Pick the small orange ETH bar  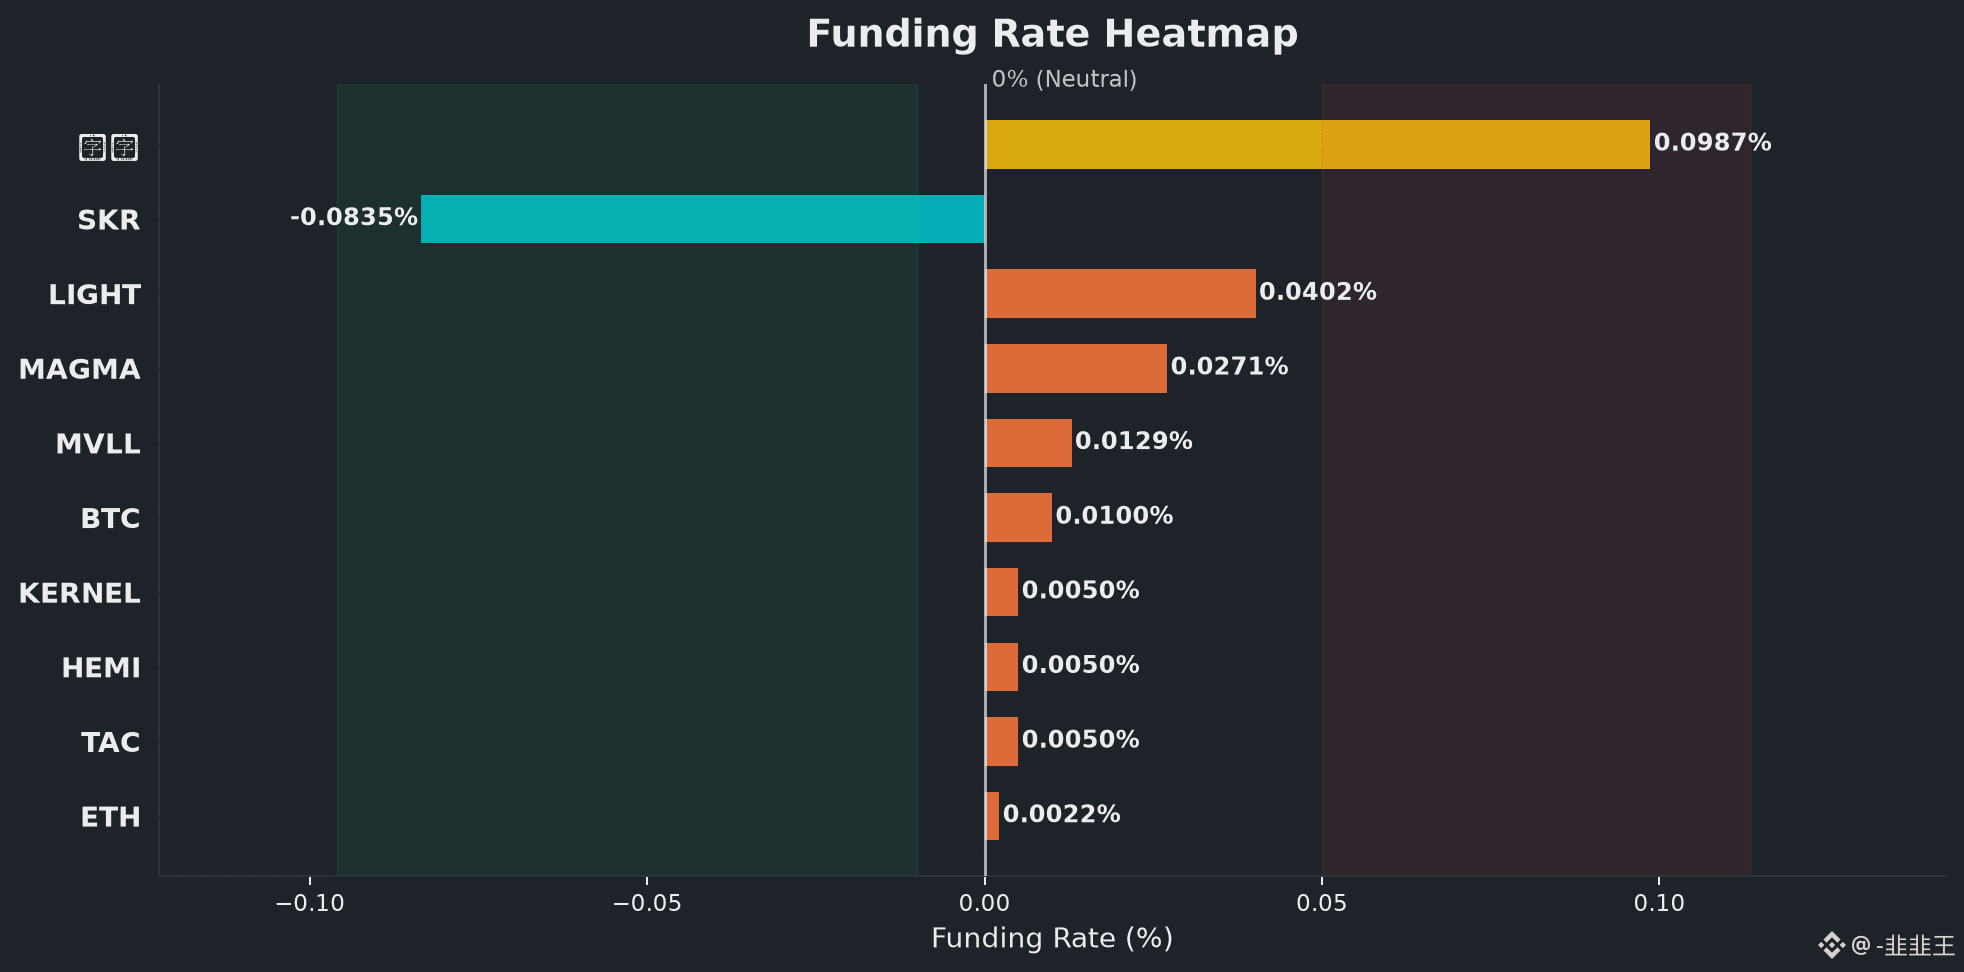[x=992, y=816]
